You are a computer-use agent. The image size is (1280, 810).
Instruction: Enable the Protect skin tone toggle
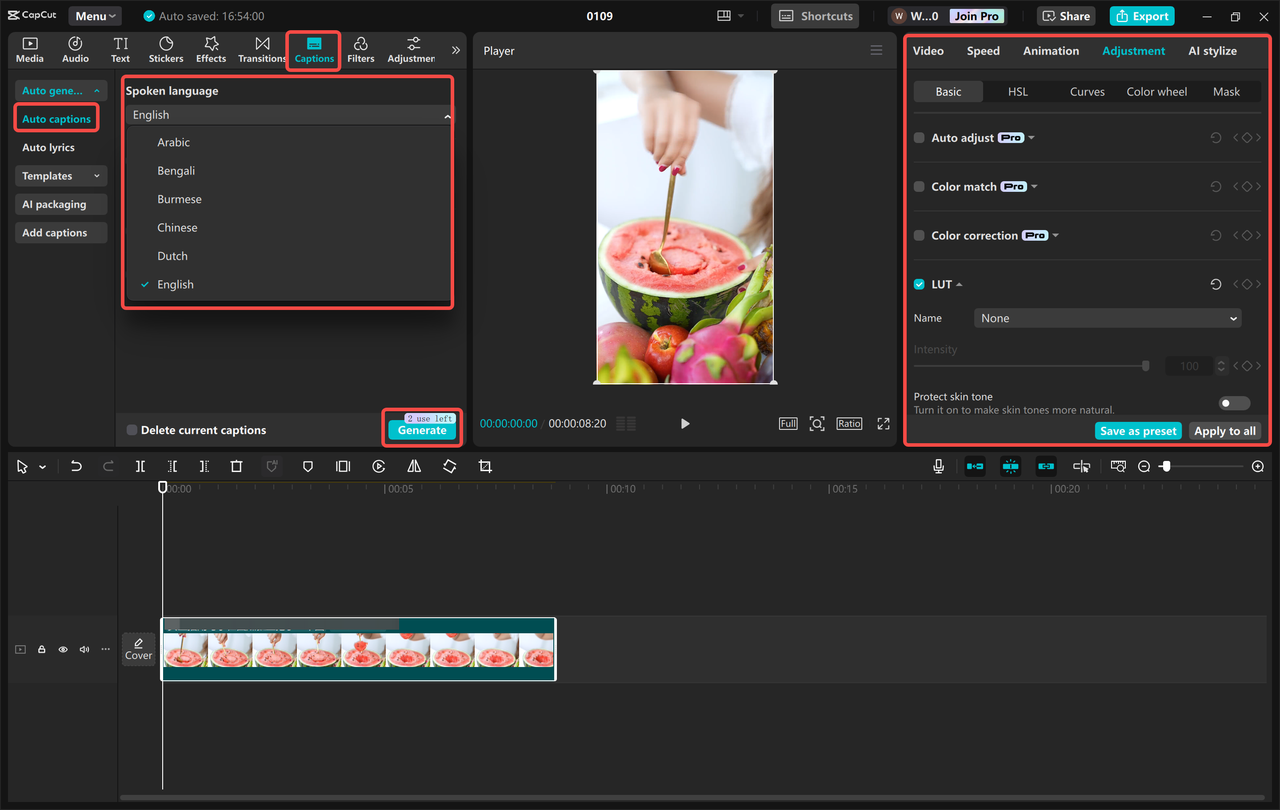point(1233,402)
